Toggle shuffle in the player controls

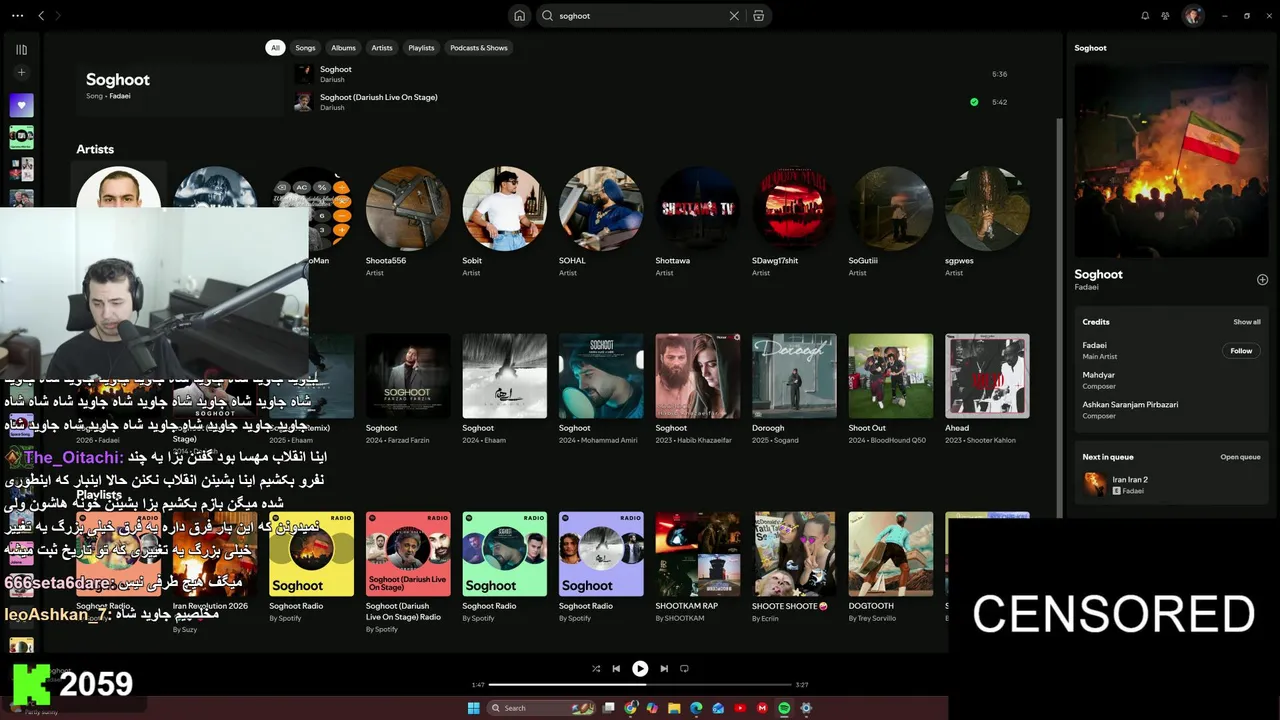tap(596, 669)
